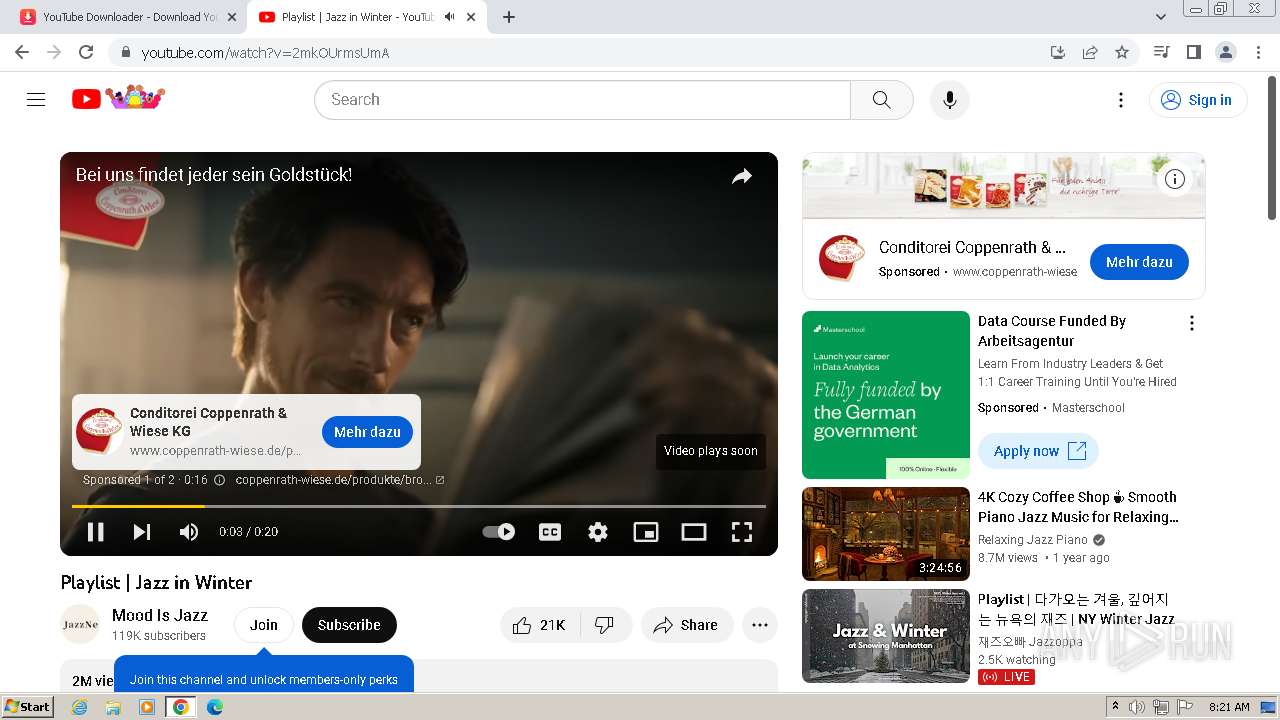Click Mehr dazu in player ad overlay
Viewport: 1280px width, 720px height.
click(x=367, y=432)
